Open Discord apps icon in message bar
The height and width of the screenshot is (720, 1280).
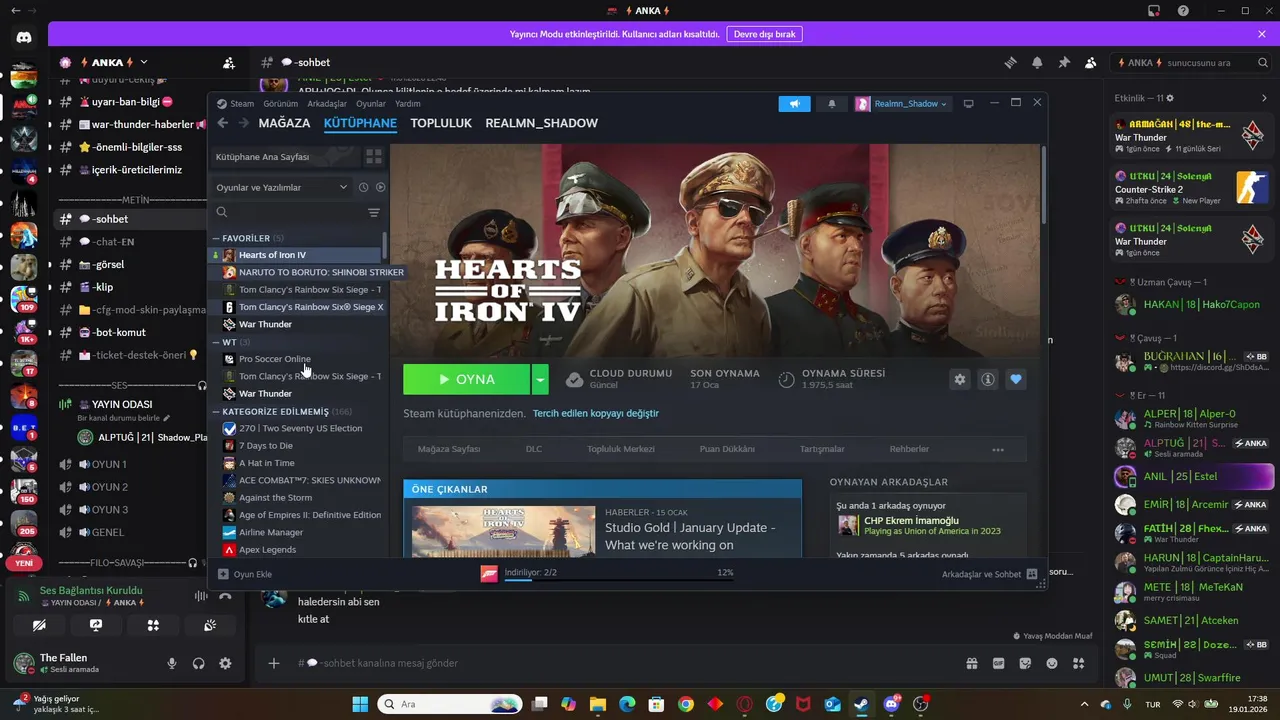pos(1078,663)
